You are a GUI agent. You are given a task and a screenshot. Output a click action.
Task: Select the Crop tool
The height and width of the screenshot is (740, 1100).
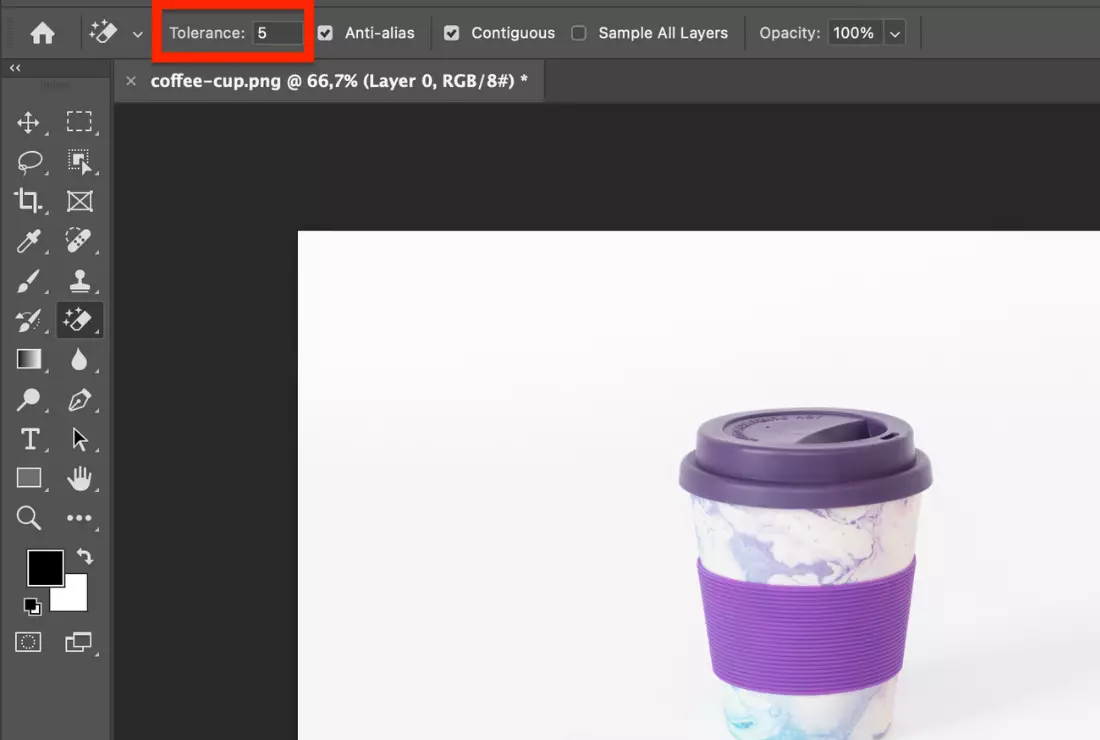(28, 201)
